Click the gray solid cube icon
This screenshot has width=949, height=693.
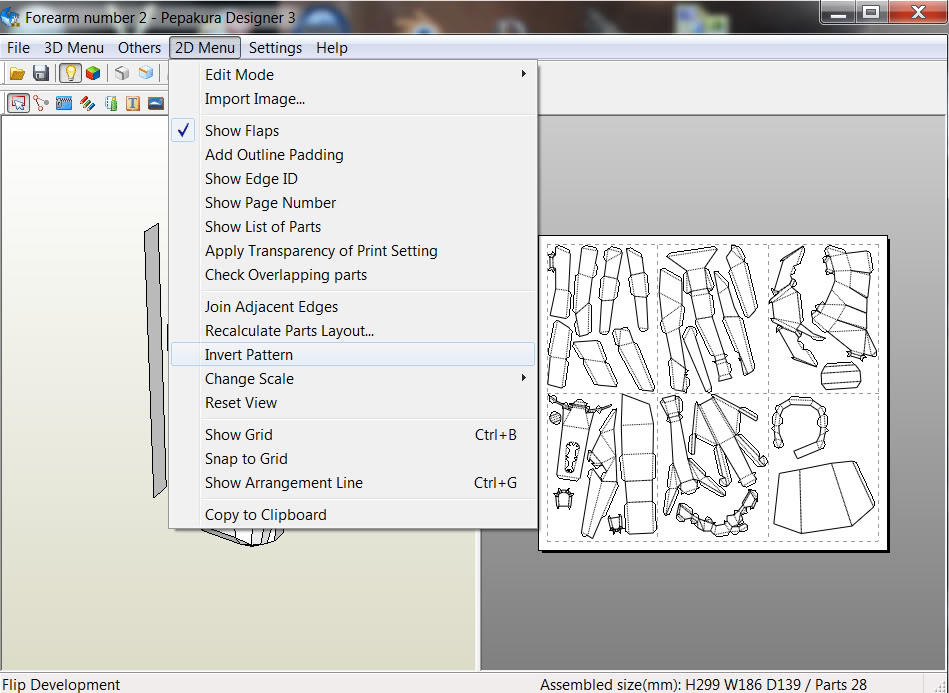(x=122, y=73)
